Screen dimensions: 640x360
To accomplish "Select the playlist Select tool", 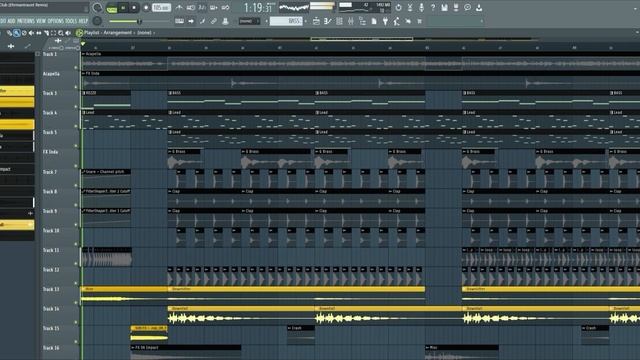I will pyautogui.click(x=53, y=33).
